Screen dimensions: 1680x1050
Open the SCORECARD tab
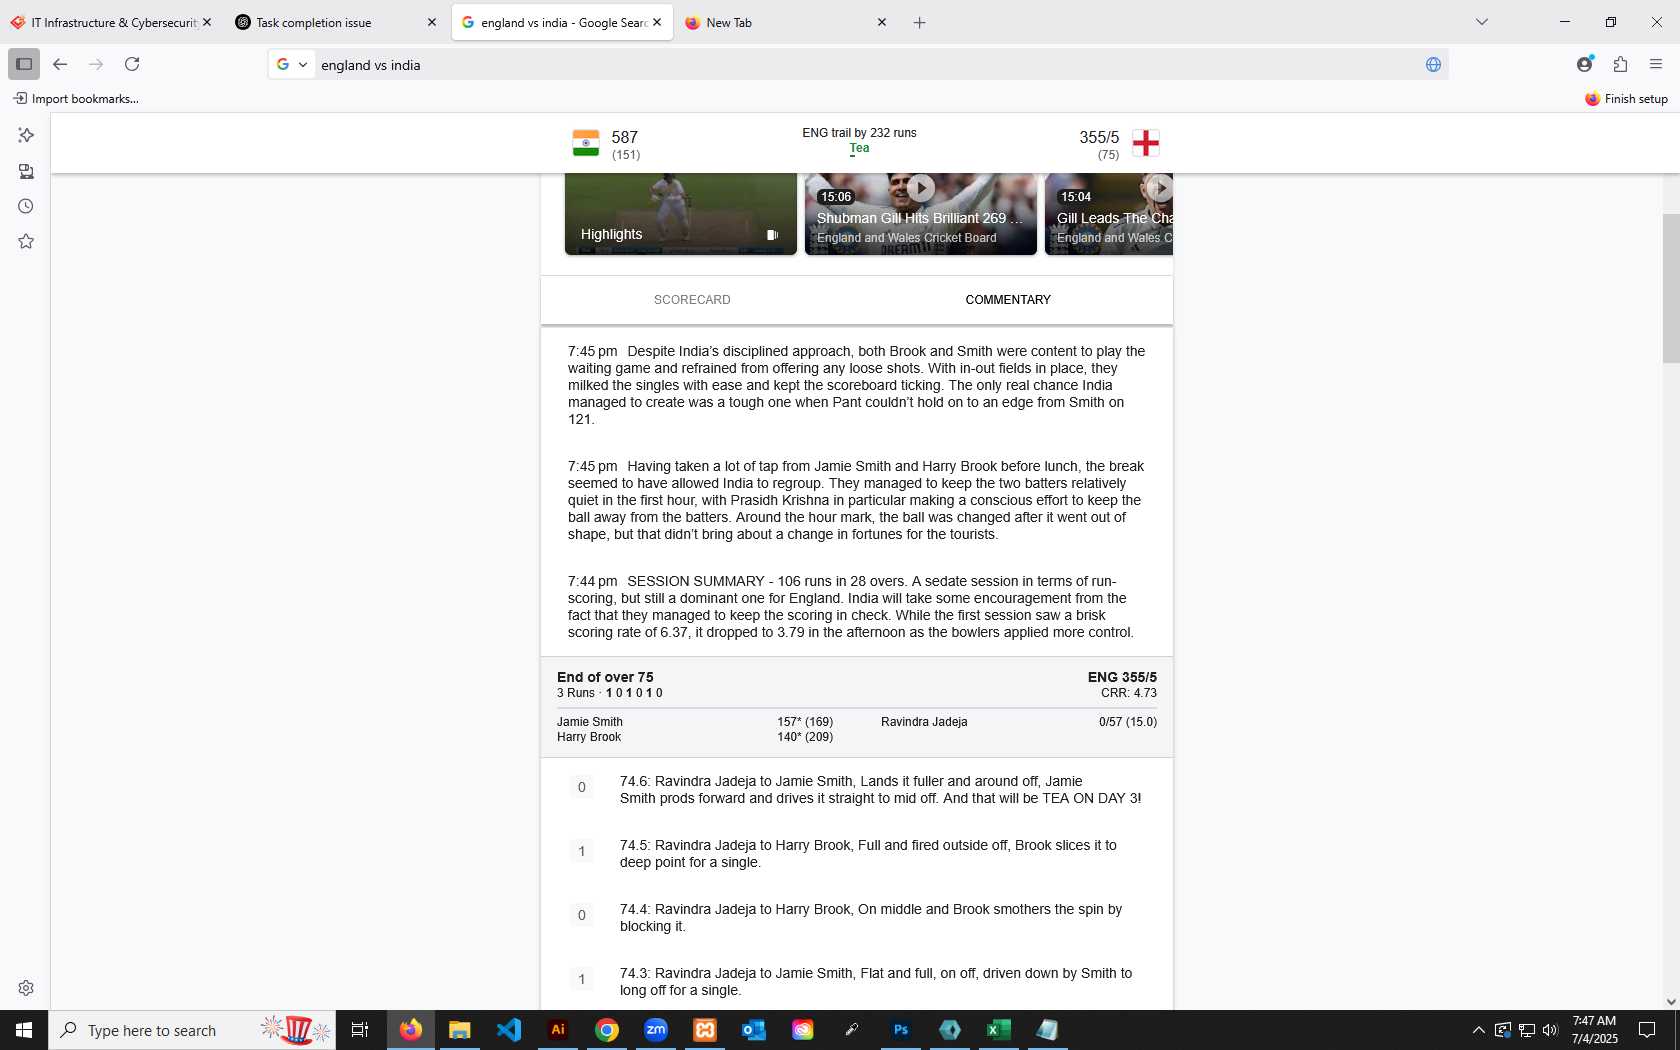pos(692,300)
